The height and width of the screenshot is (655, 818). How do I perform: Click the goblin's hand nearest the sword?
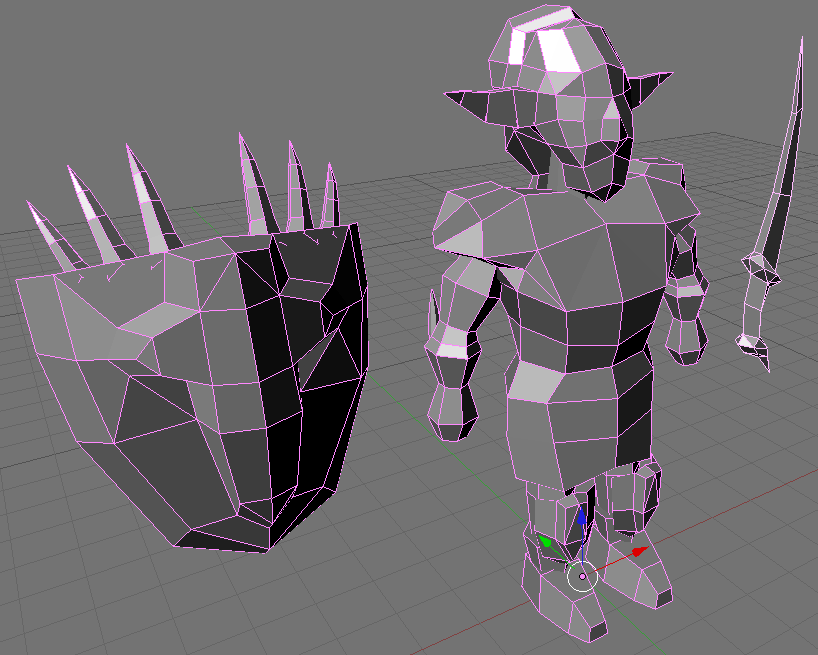(689, 336)
